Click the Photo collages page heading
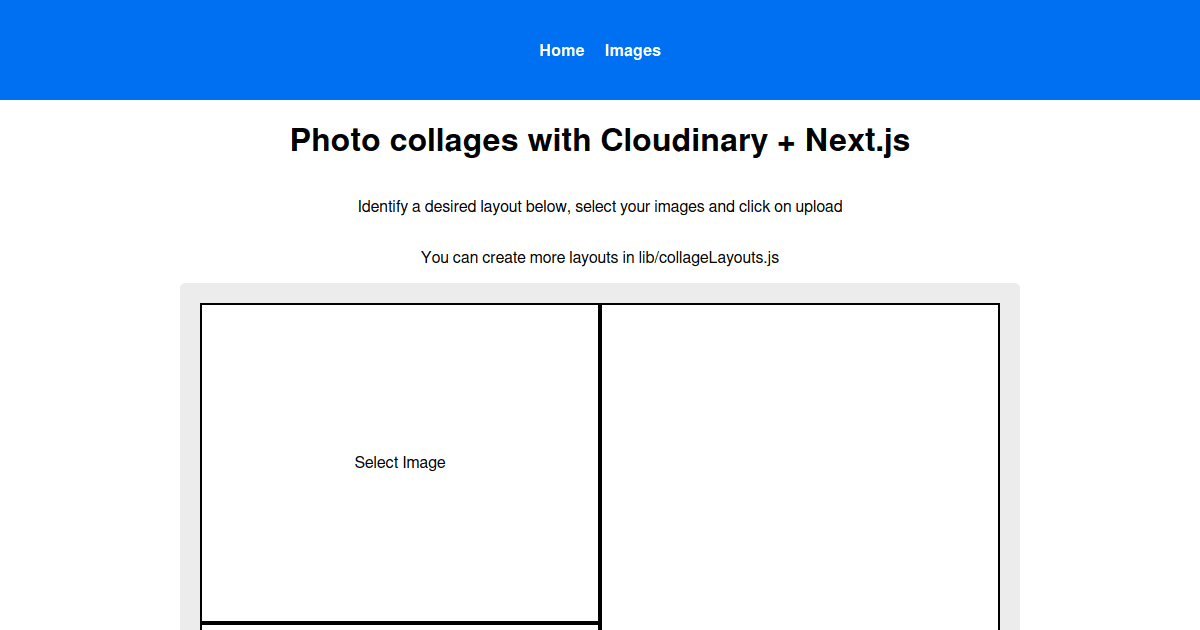Image resolution: width=1200 pixels, height=630 pixels. [599, 140]
